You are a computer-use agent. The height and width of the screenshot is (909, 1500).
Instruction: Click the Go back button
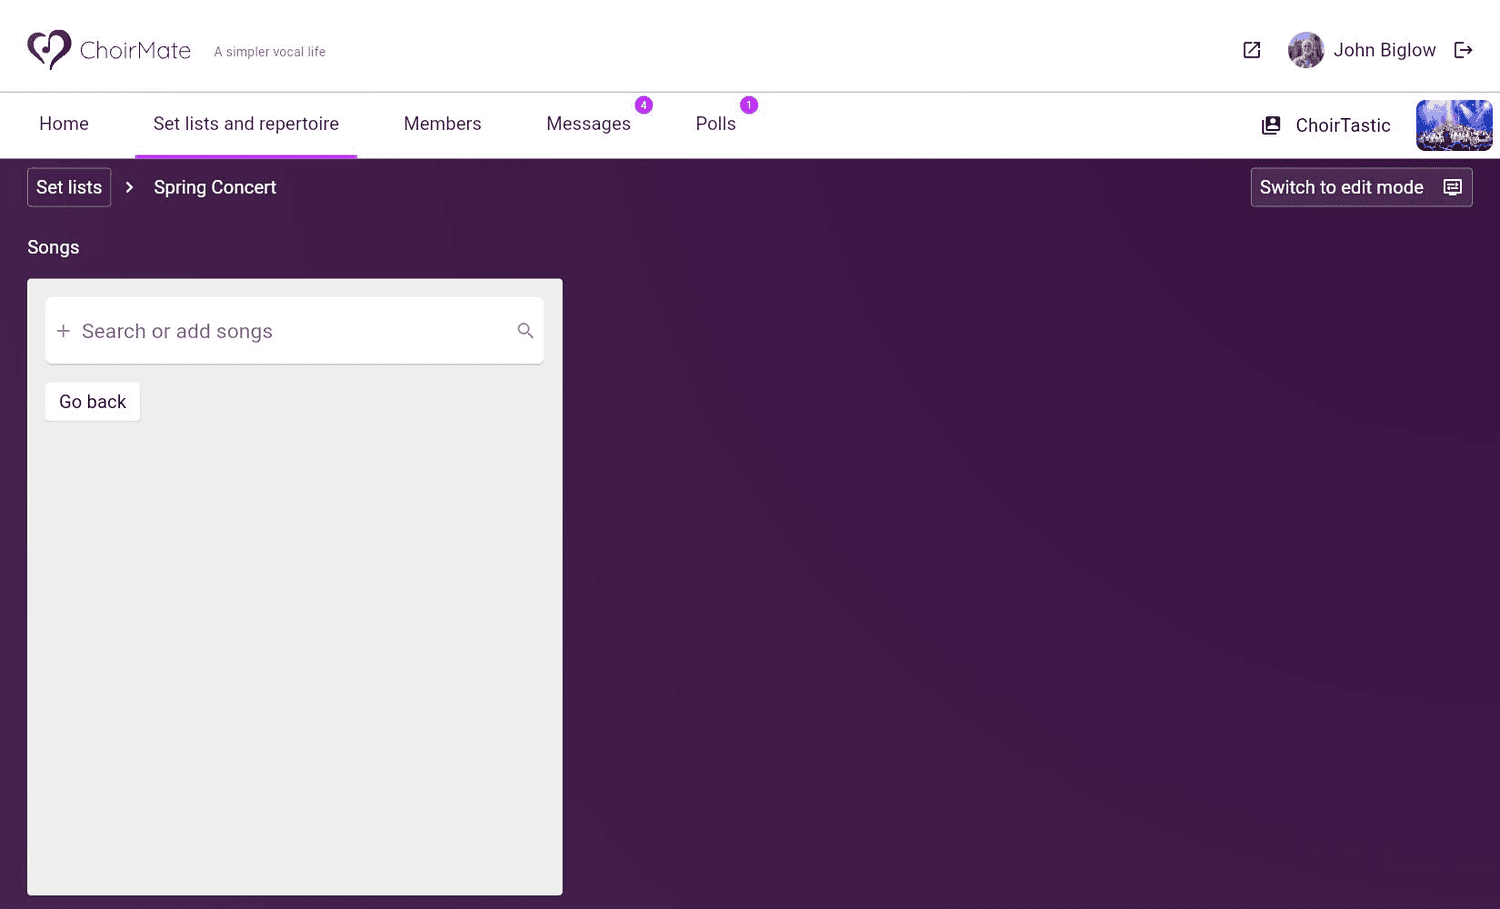93,402
